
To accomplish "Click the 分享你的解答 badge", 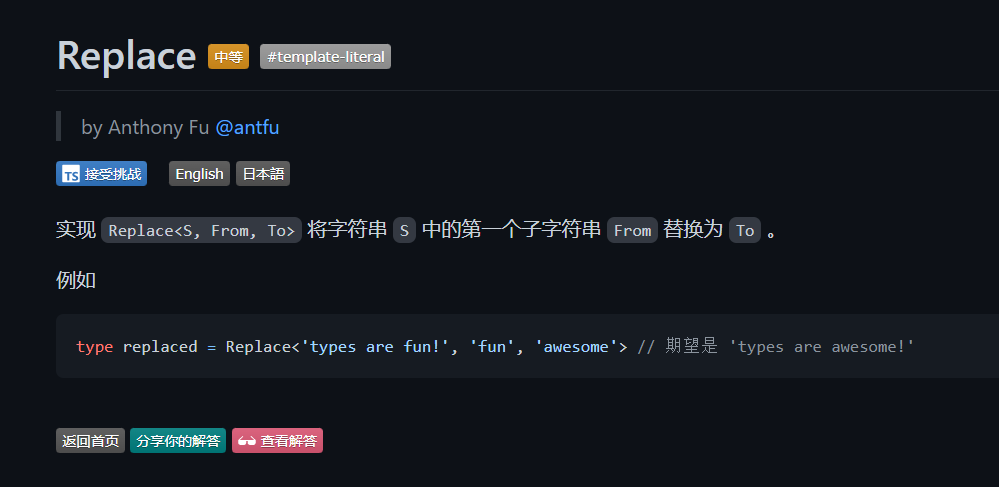I will click(178, 440).
